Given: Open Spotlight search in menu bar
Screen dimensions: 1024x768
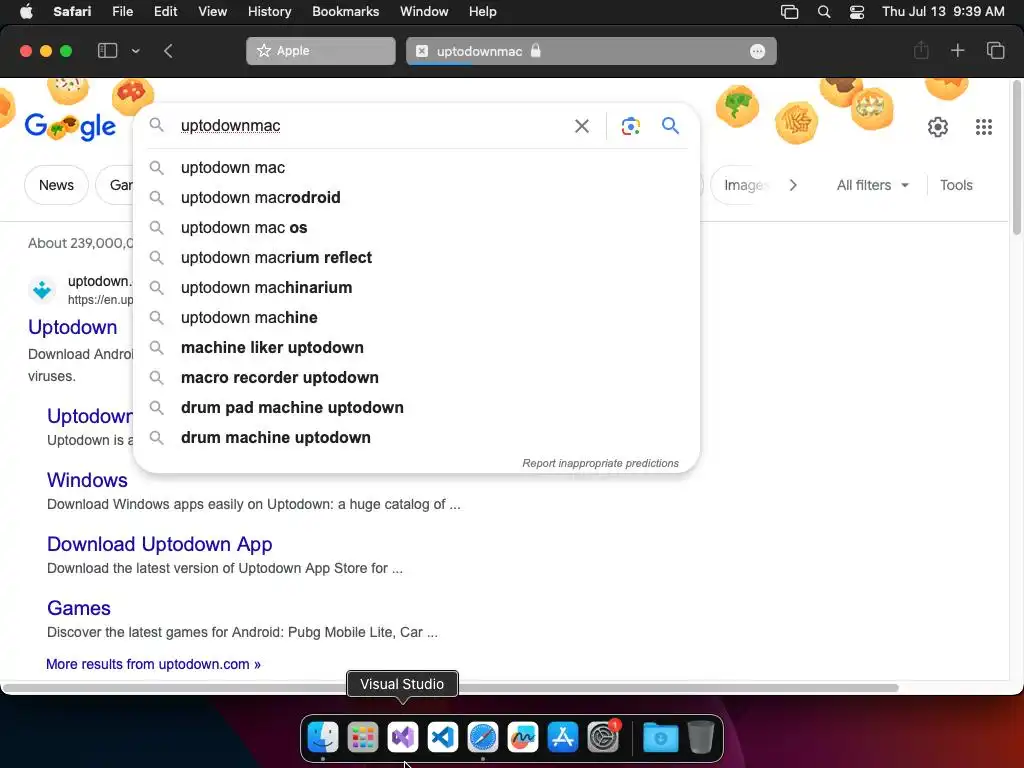Looking at the screenshot, I should 824,12.
